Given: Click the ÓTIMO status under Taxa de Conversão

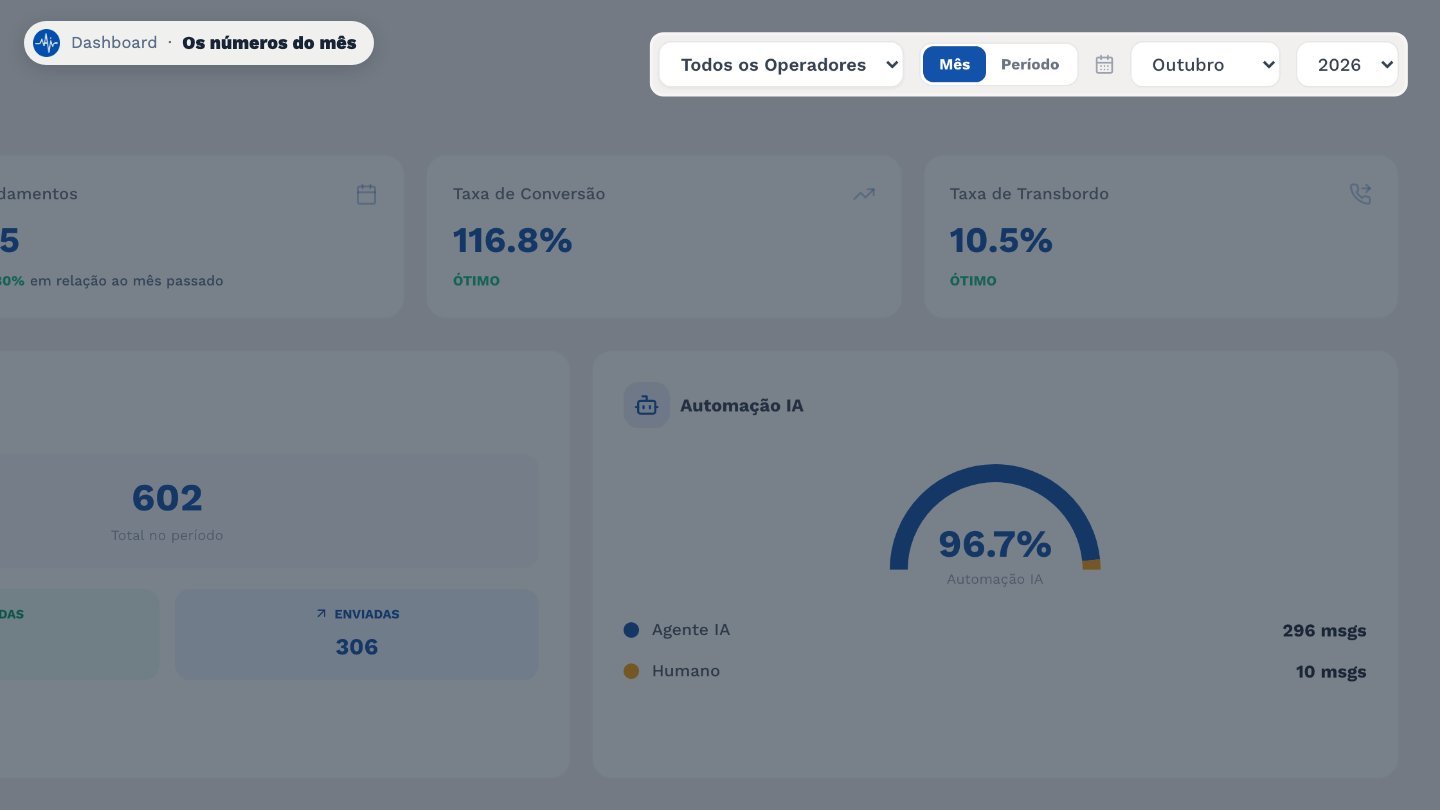Looking at the screenshot, I should (x=476, y=281).
